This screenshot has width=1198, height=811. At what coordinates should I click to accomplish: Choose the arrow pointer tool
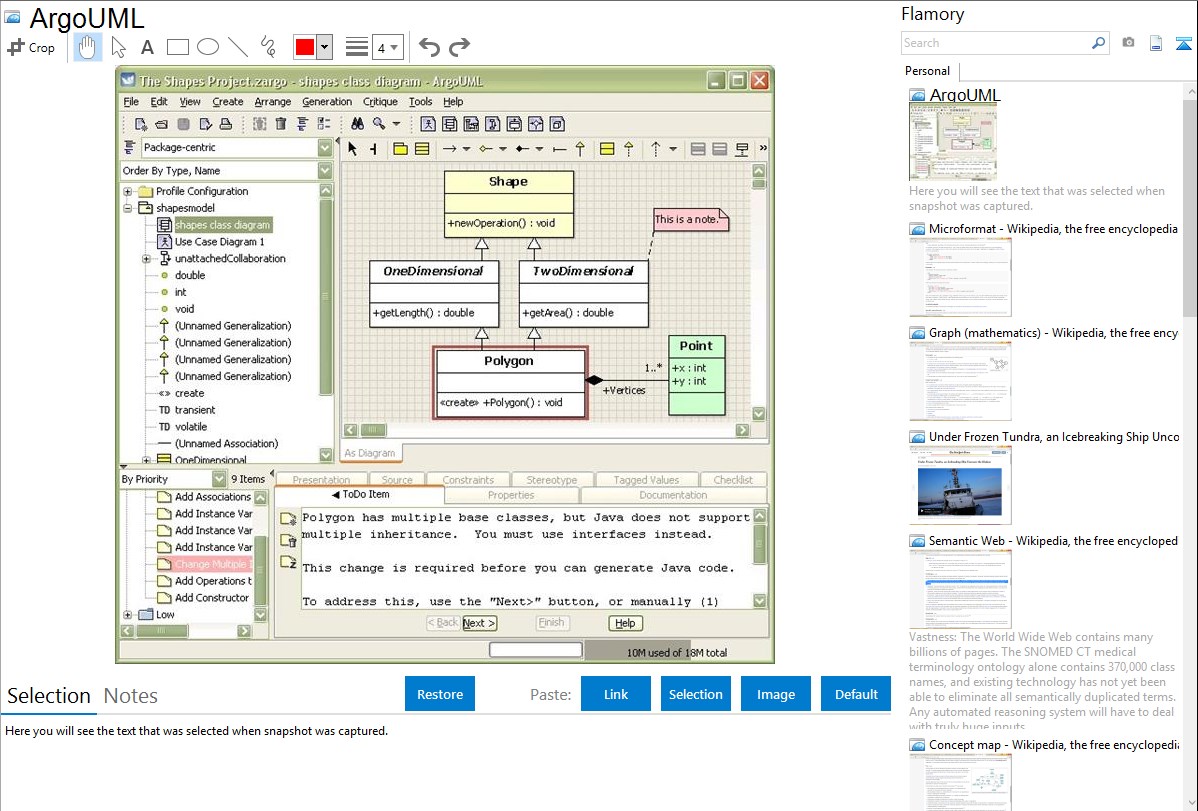(118, 47)
